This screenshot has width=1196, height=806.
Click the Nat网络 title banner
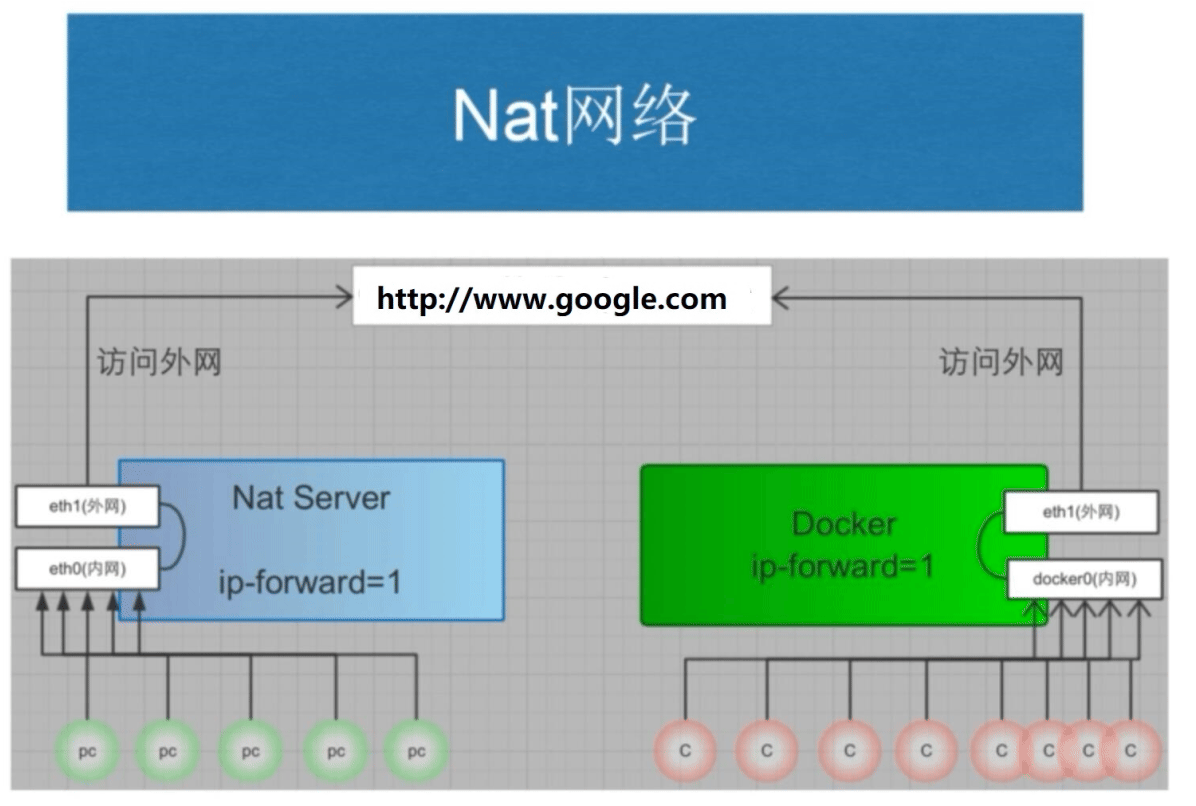pos(574,112)
